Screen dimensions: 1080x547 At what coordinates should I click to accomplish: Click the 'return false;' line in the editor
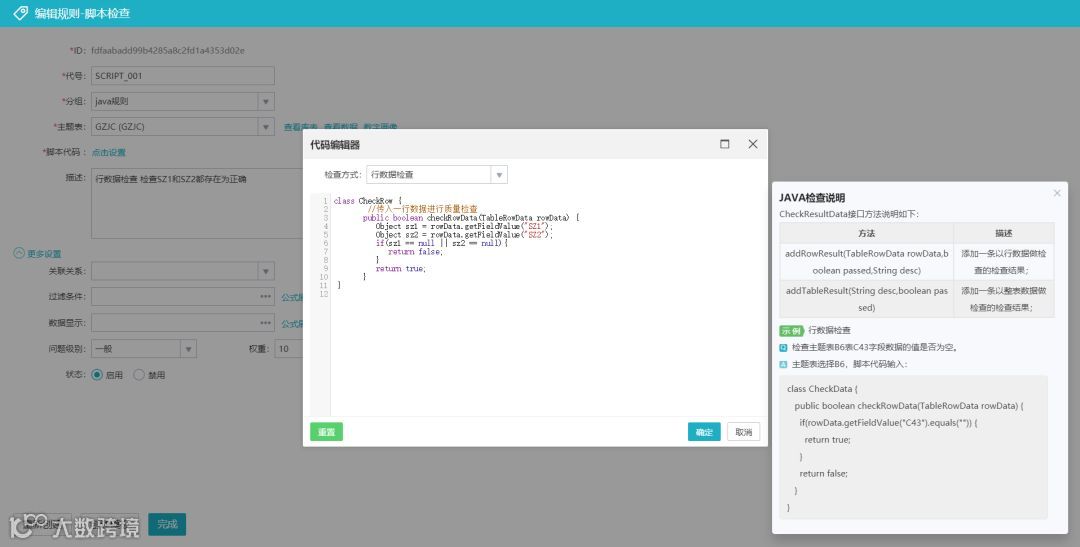[415, 251]
